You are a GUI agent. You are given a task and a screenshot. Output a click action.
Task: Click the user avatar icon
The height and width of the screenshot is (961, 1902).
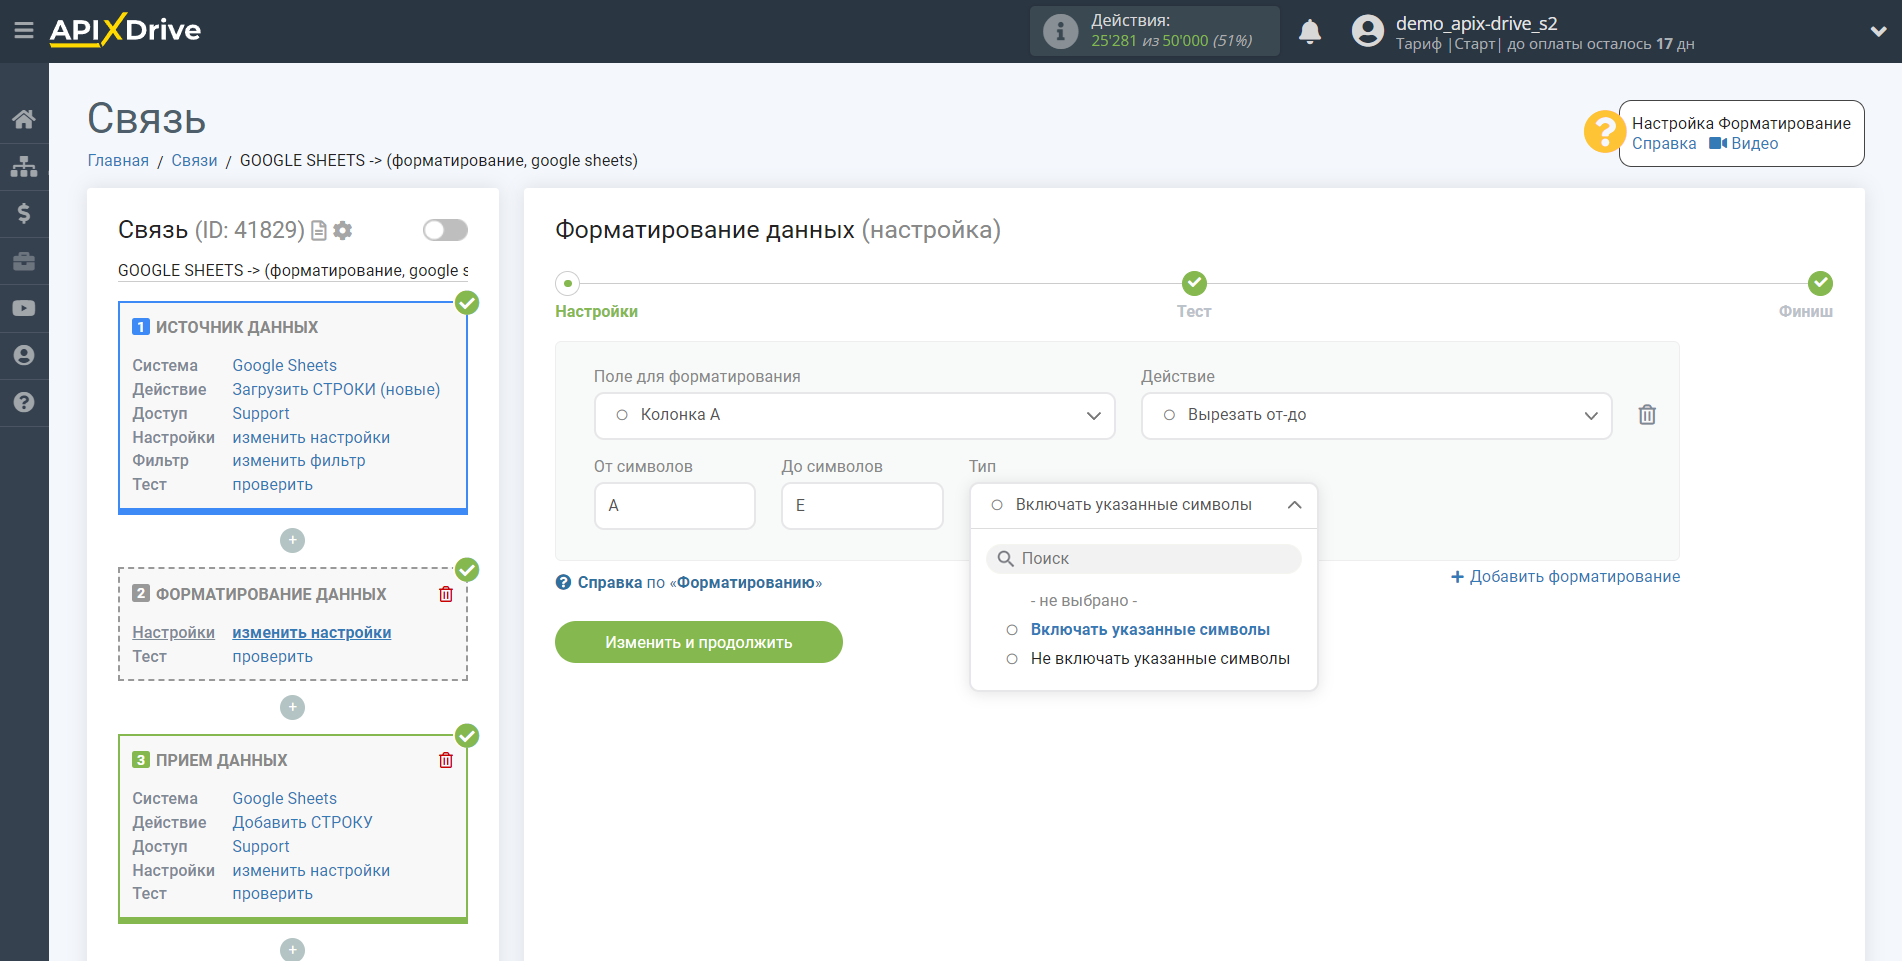click(x=1367, y=31)
